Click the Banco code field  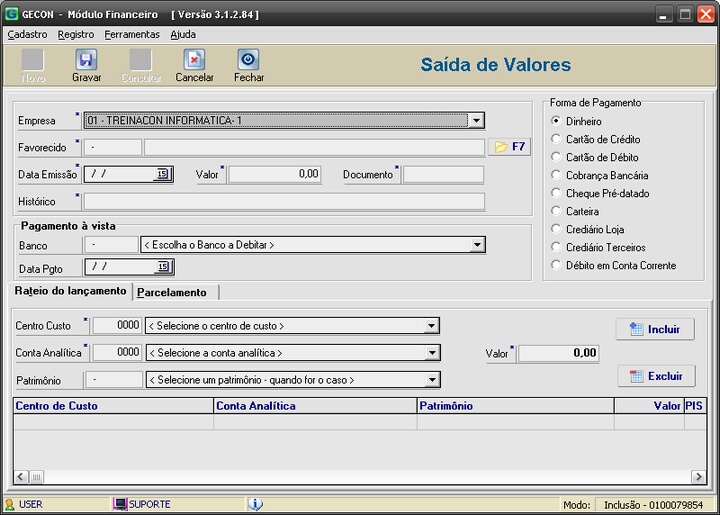pos(111,245)
